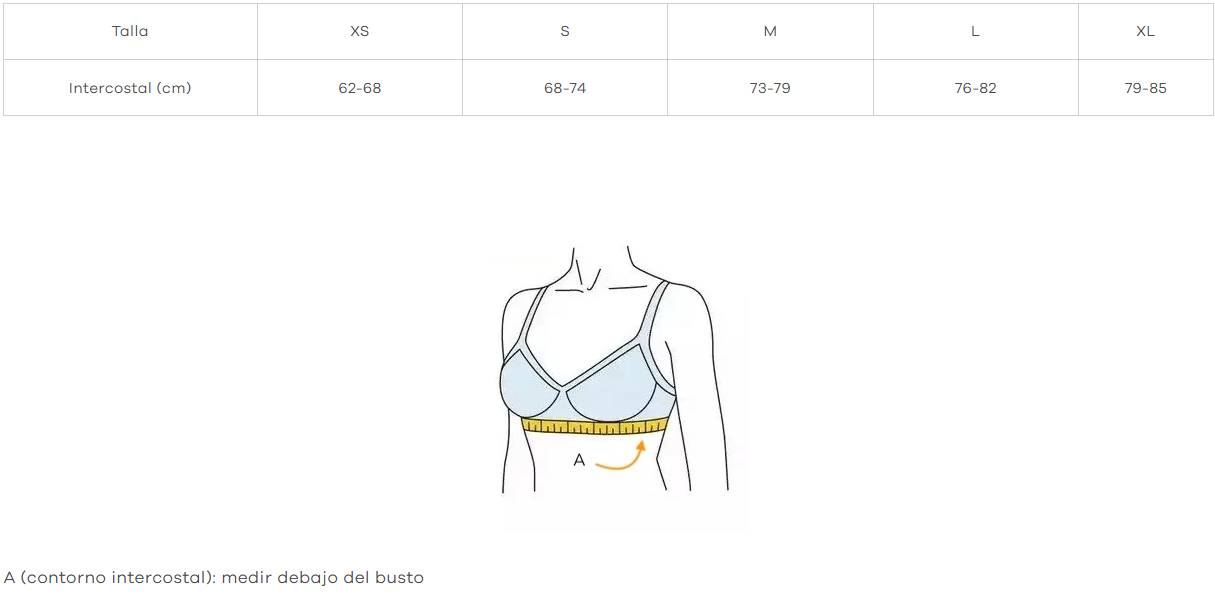Click the neck outline of the figure
The height and width of the screenshot is (603, 1215).
[x=601, y=268]
